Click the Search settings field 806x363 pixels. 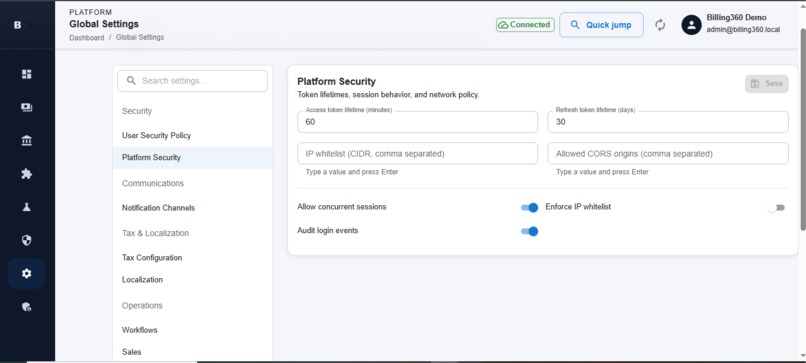click(x=192, y=81)
